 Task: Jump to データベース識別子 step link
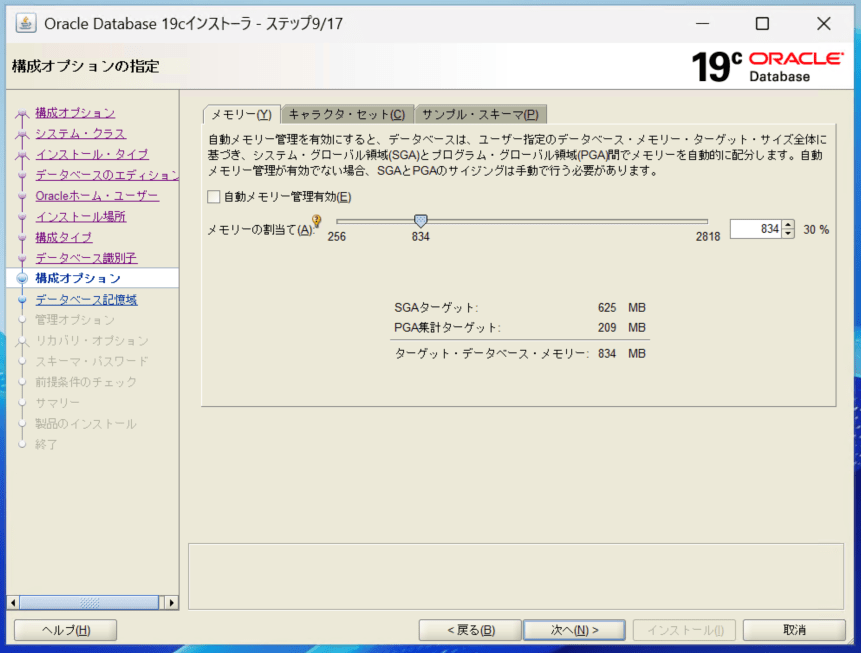point(86,258)
